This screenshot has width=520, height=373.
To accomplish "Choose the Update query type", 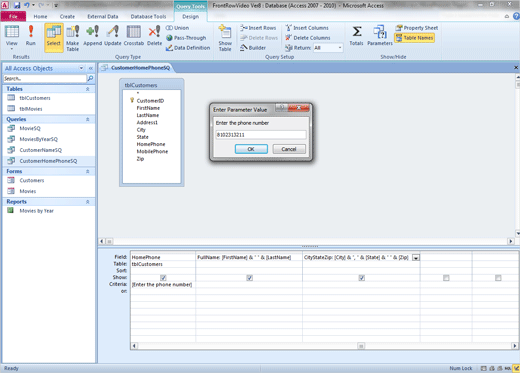I will pos(113,35).
